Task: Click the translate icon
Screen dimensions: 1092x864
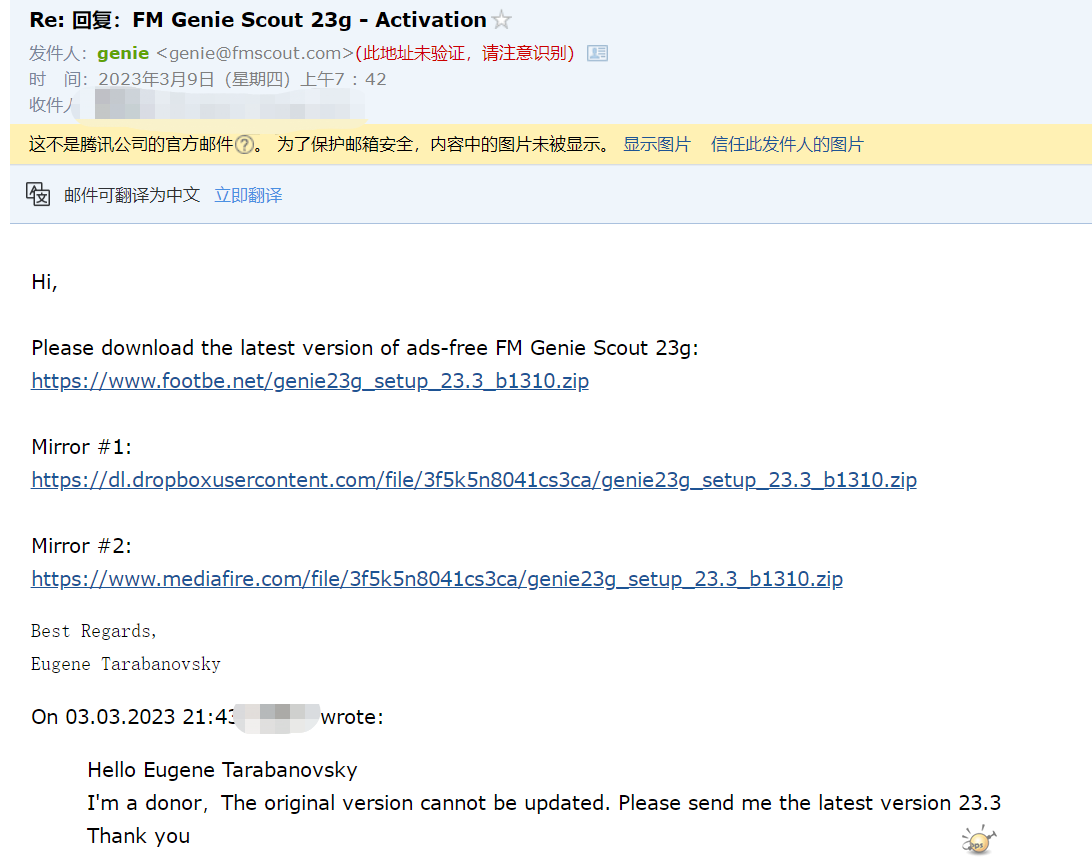Action: coord(38,194)
